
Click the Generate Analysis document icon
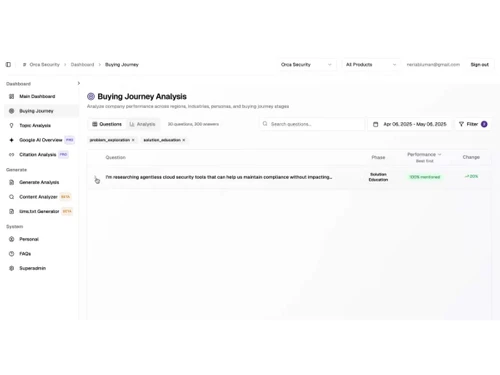pyautogui.click(x=12, y=182)
